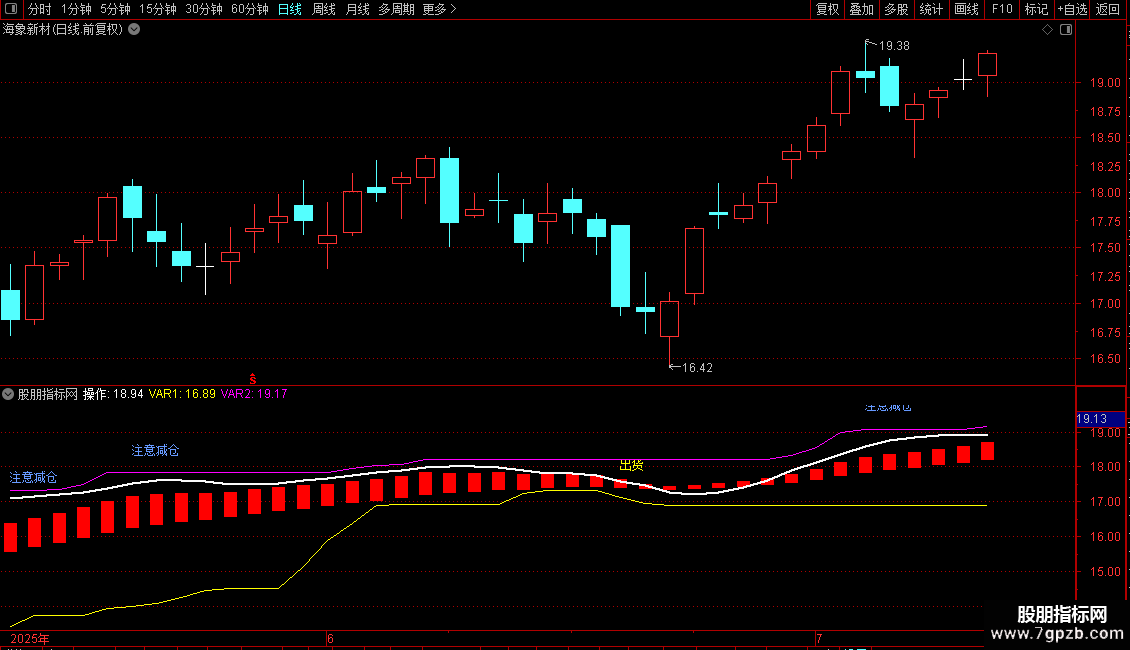
Task: Click the VAR2: 19.17 value
Action: click(254, 394)
